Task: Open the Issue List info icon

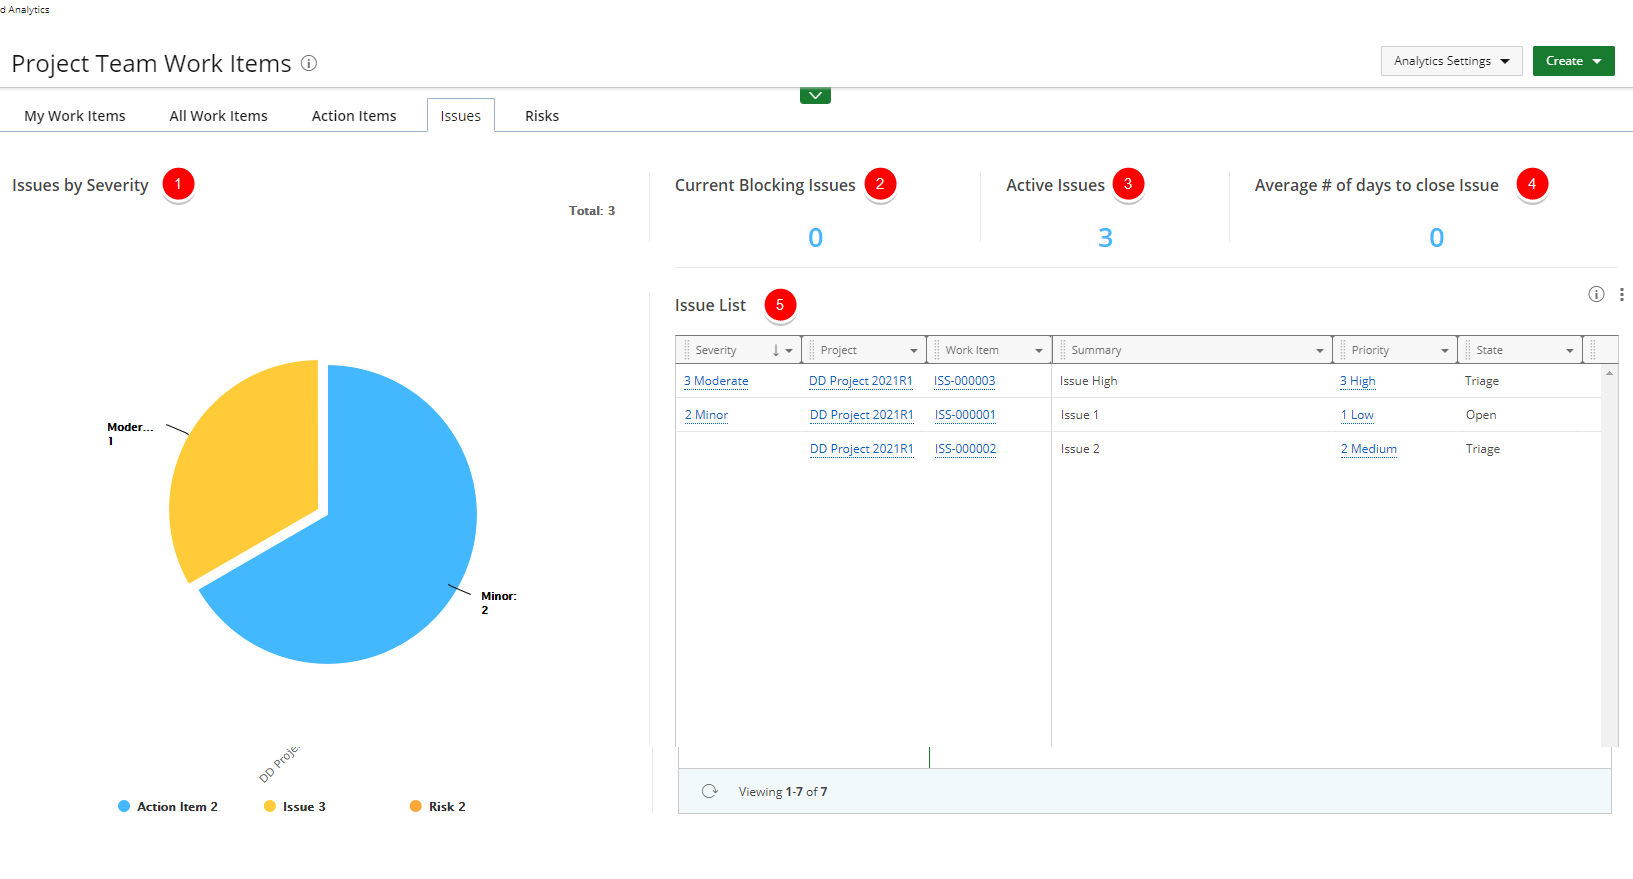Action: 1596,294
